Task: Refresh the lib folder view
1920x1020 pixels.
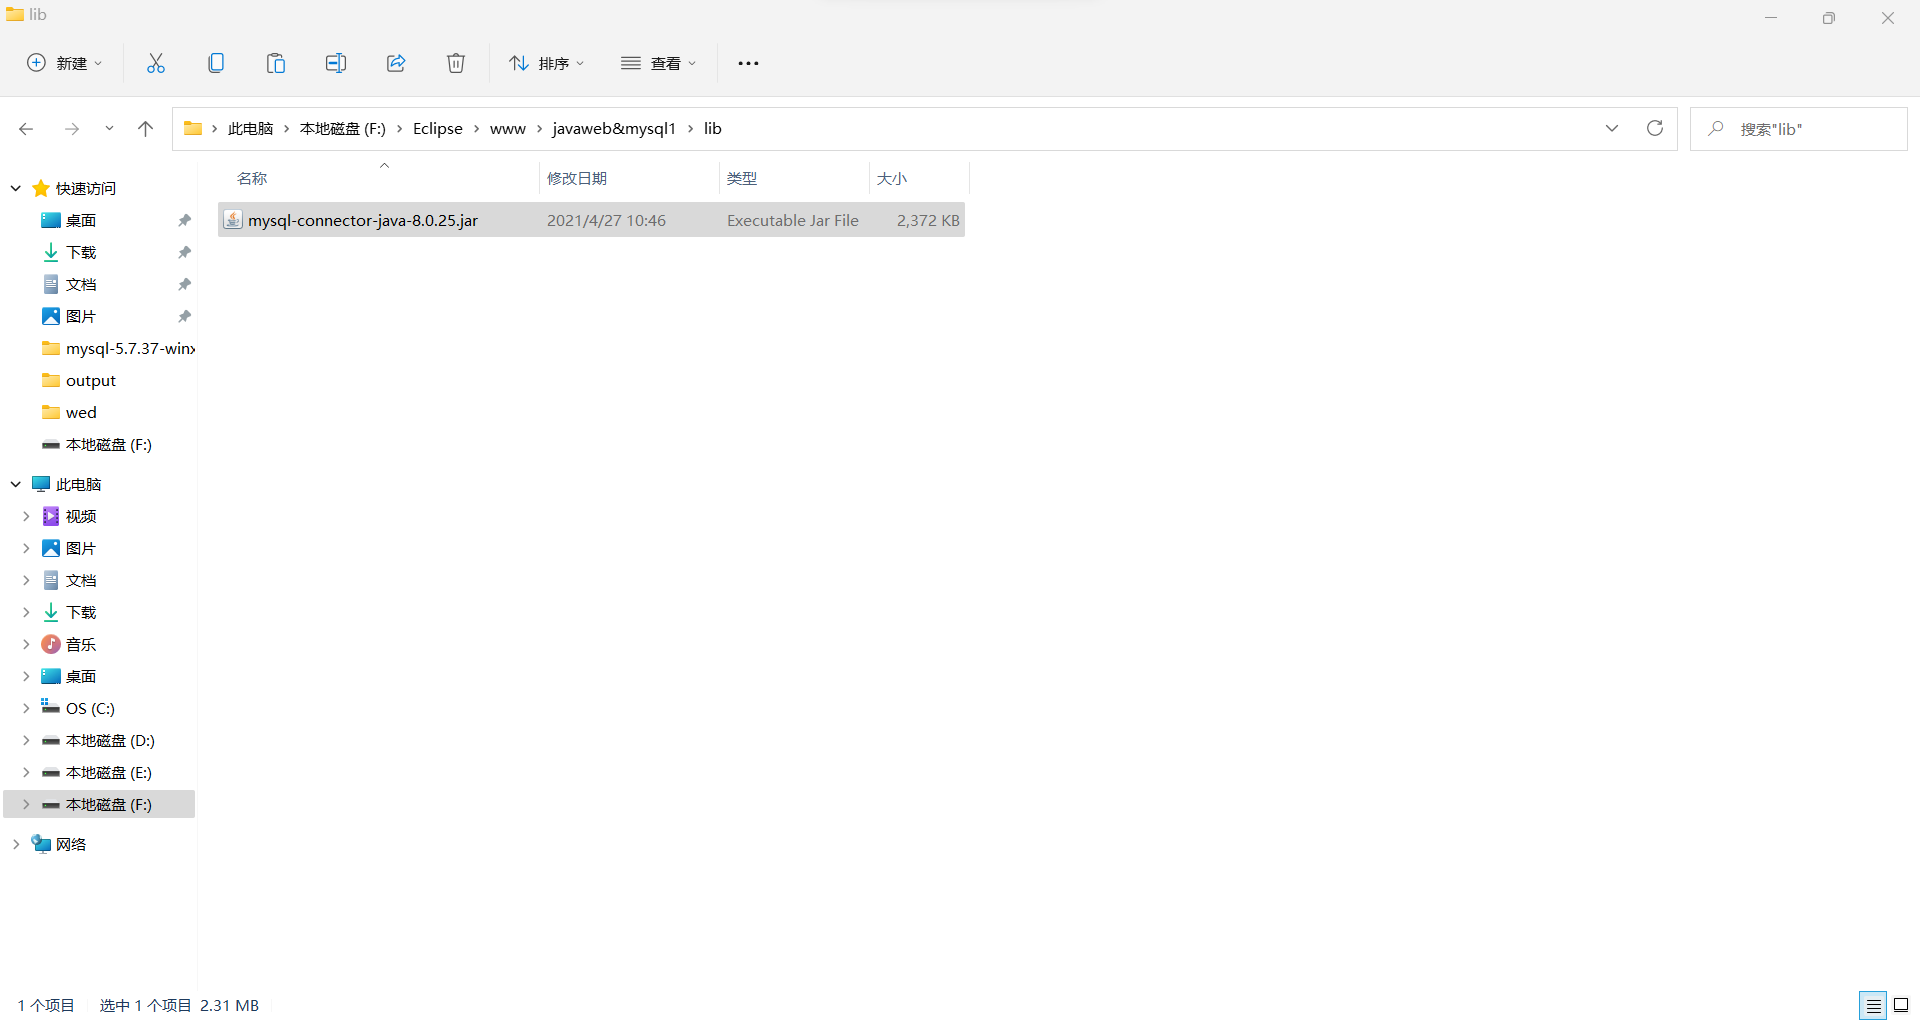Action: pos(1655,128)
